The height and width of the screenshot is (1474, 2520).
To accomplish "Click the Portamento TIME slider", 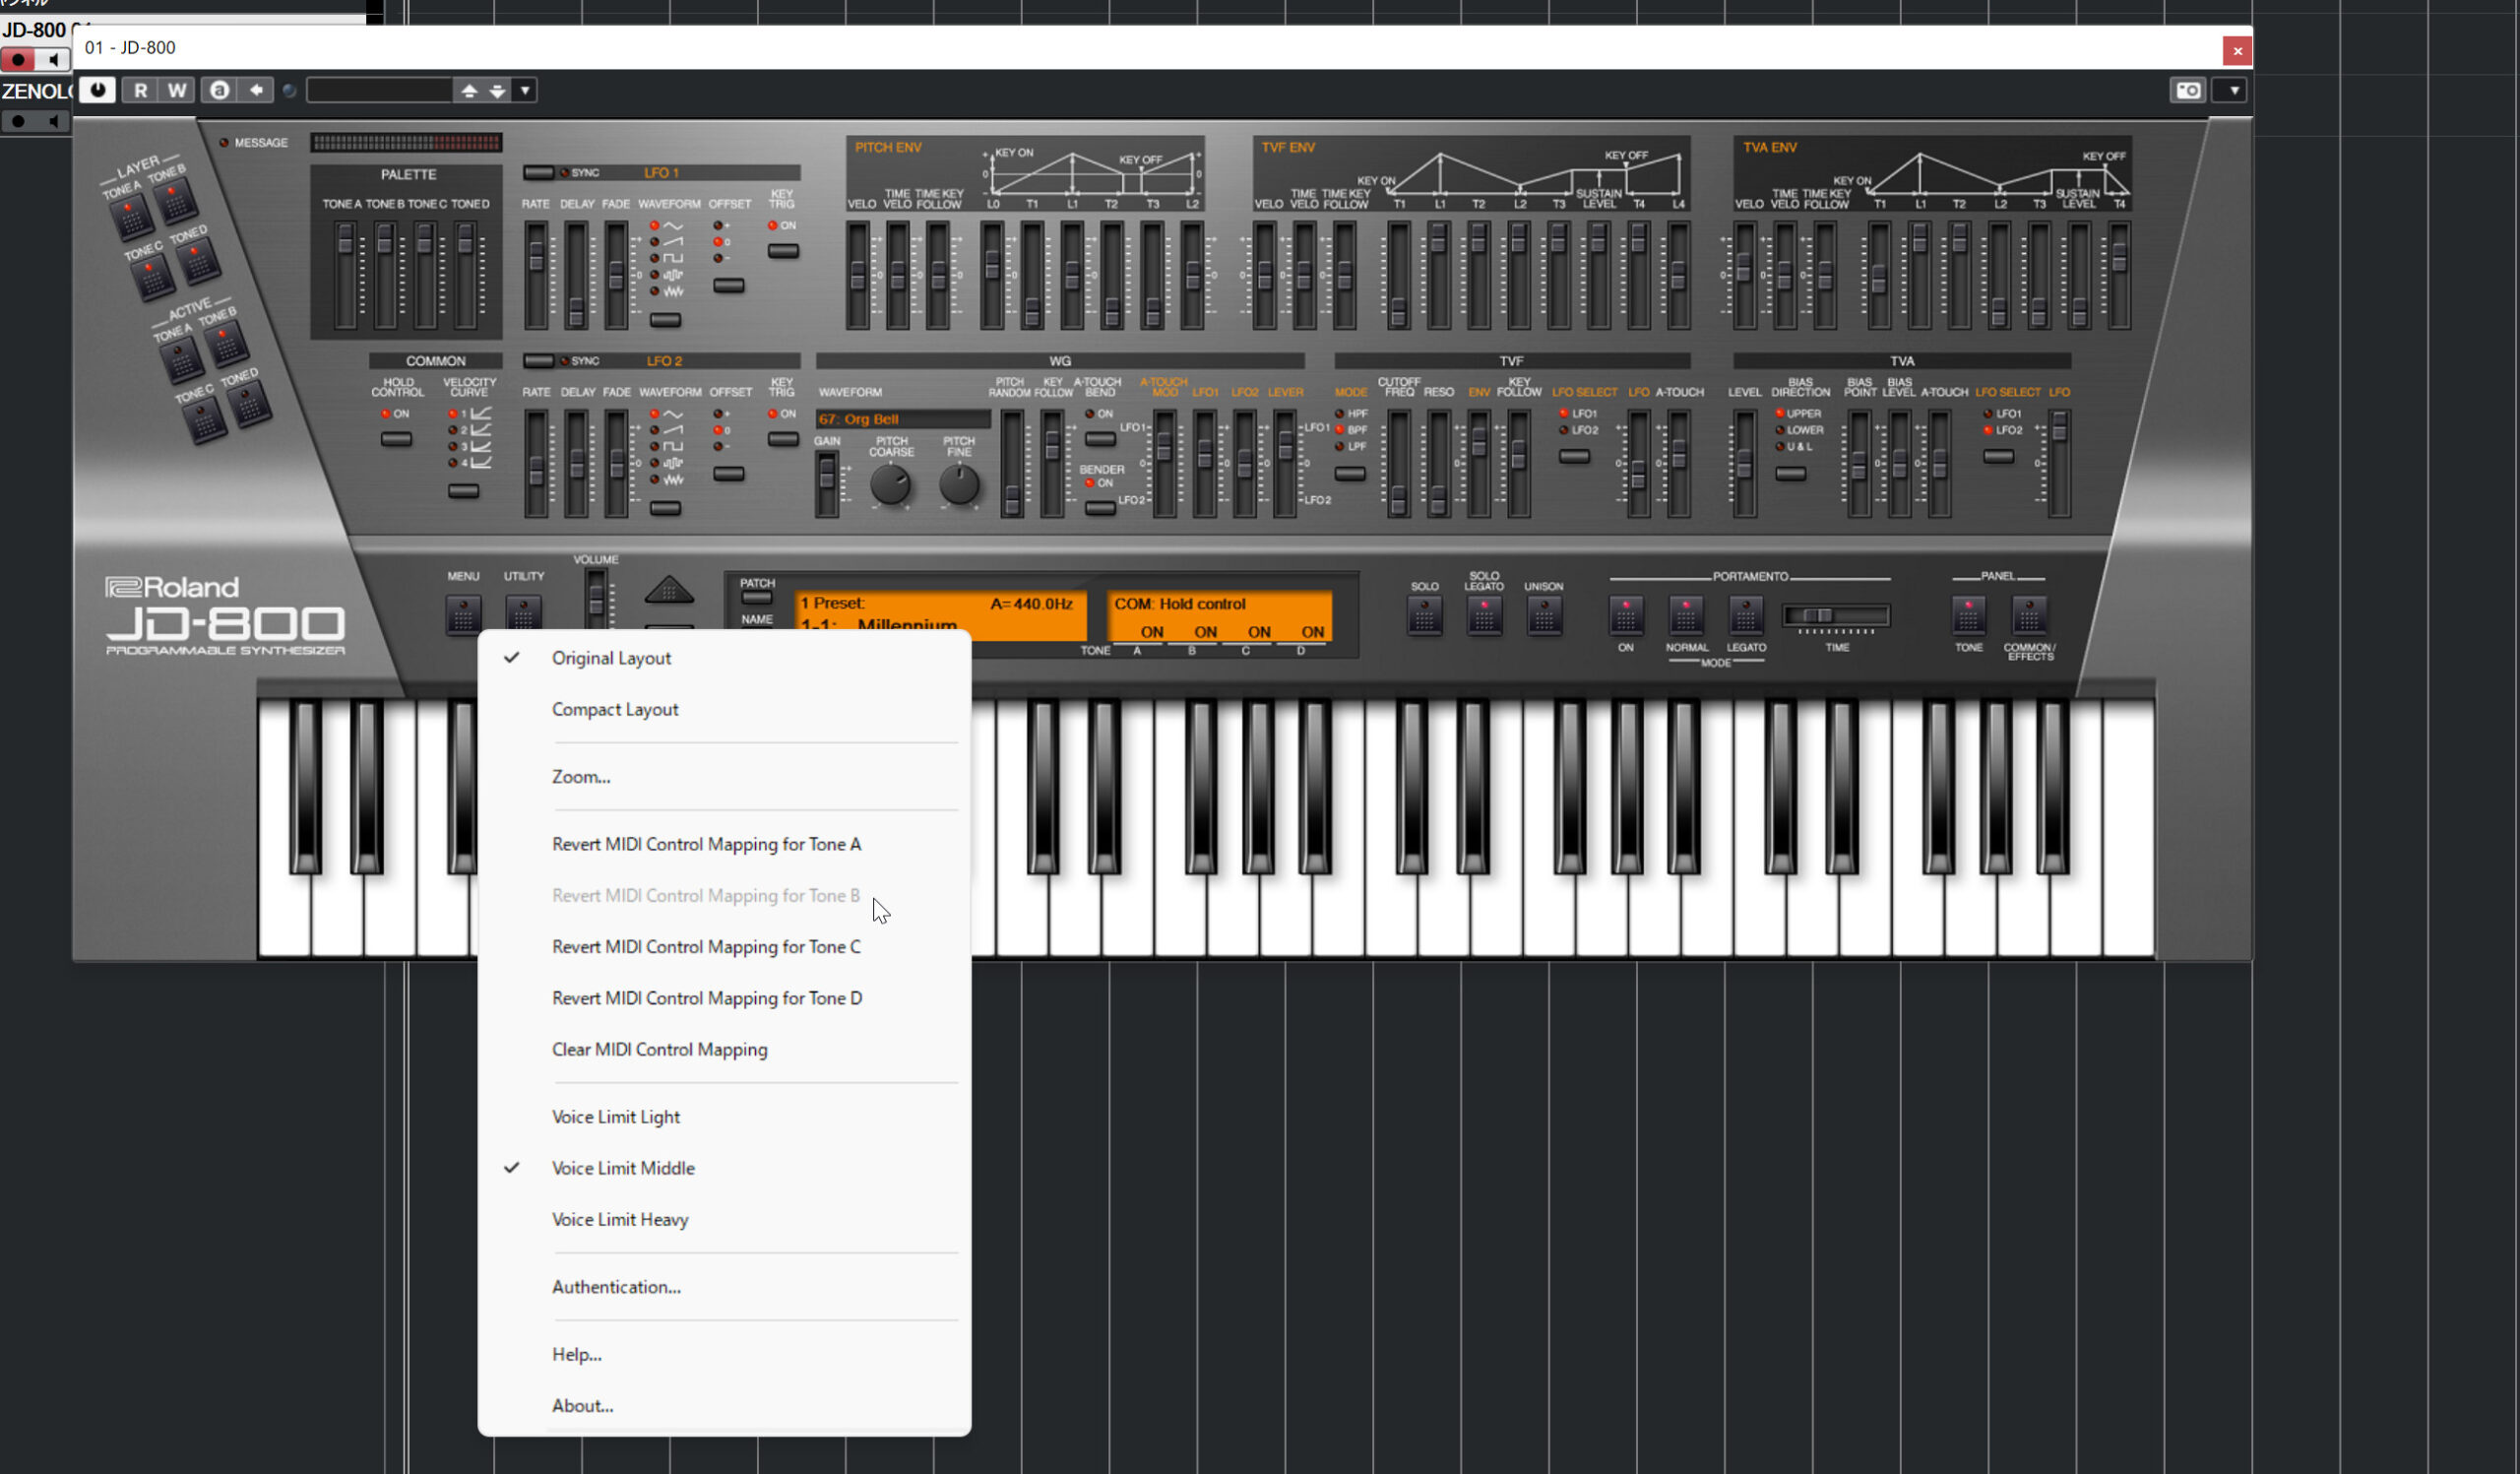I will [1836, 616].
